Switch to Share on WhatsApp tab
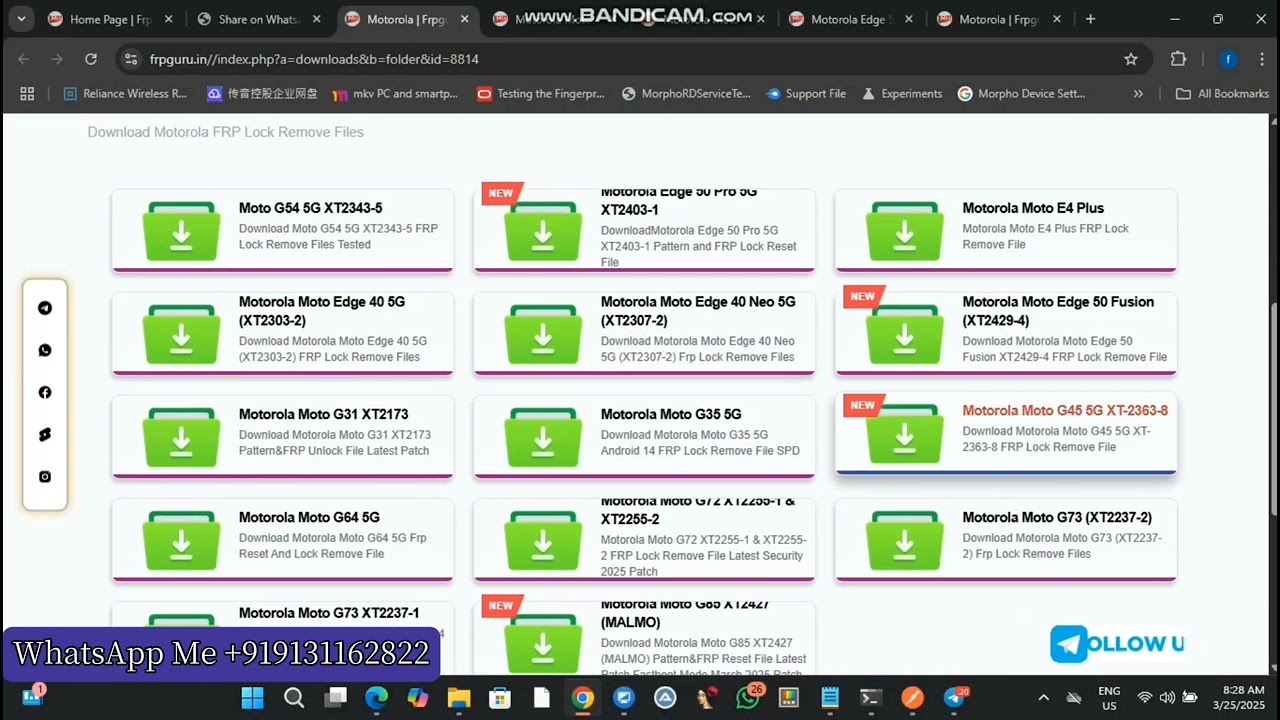 tap(258, 19)
